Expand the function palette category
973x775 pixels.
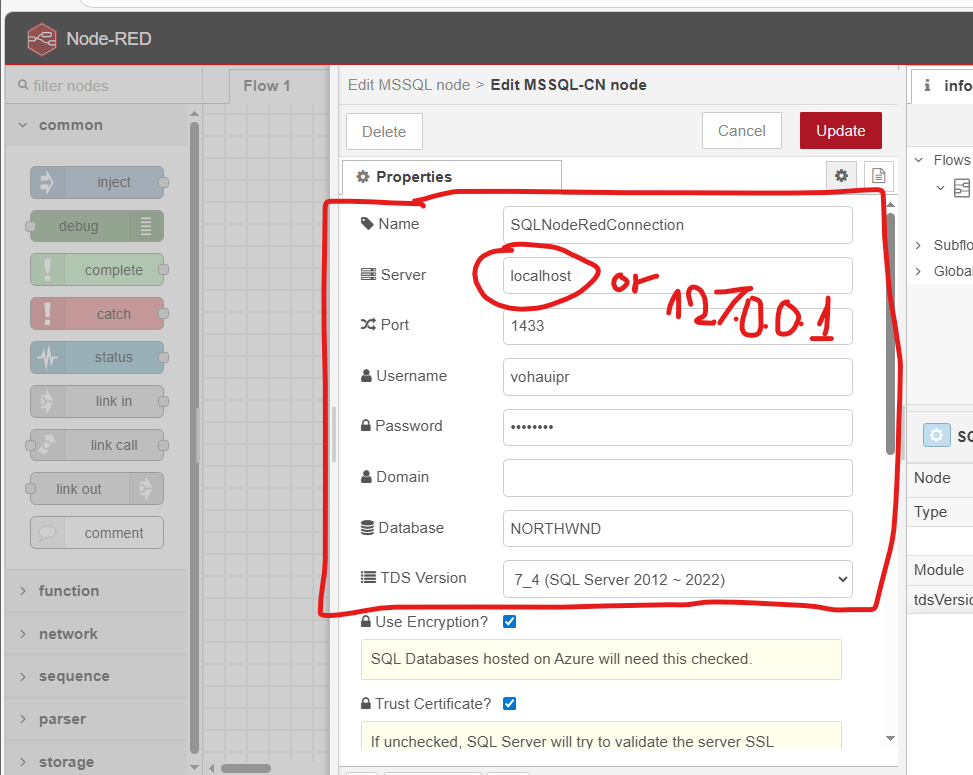pyautogui.click(x=68, y=591)
